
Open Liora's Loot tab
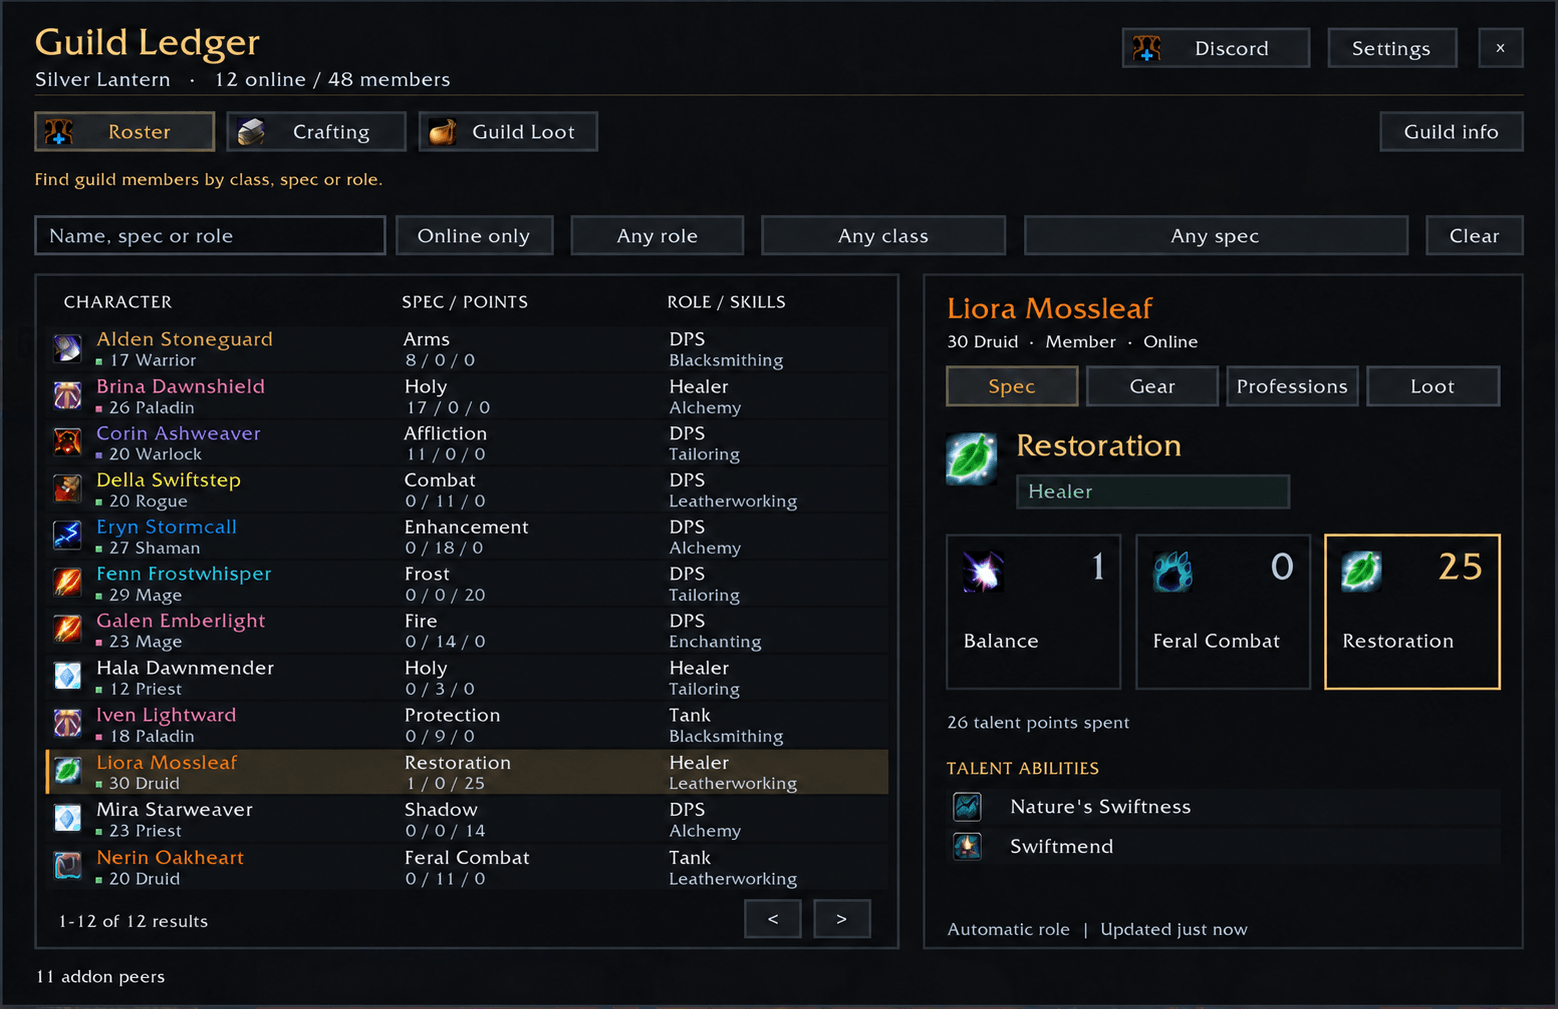pyautogui.click(x=1432, y=386)
